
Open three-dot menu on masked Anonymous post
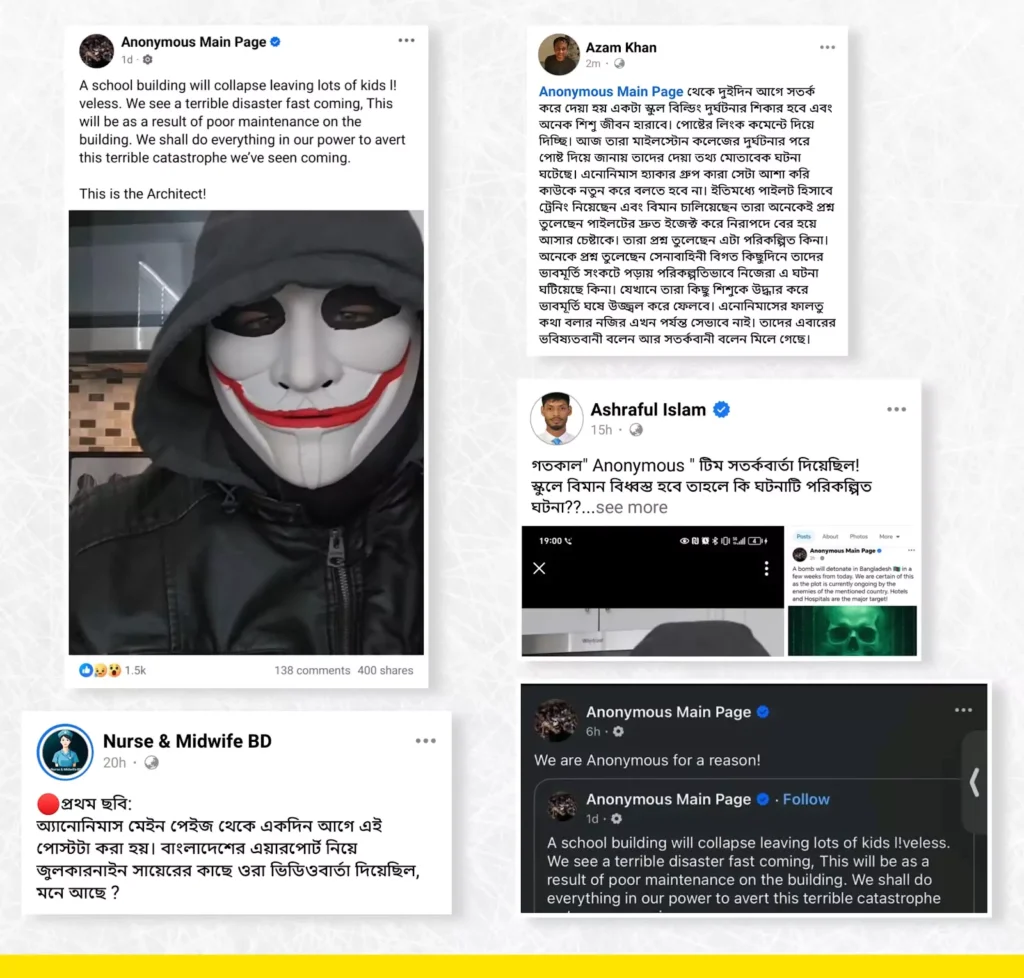pyautogui.click(x=406, y=40)
